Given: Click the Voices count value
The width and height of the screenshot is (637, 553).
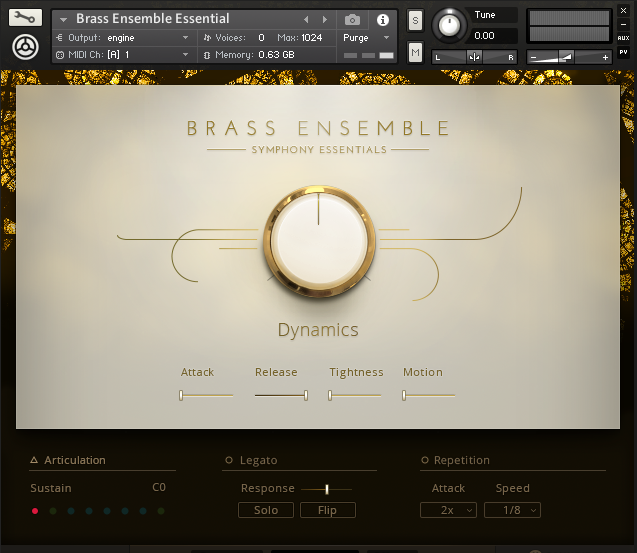Looking at the screenshot, I should [261, 38].
